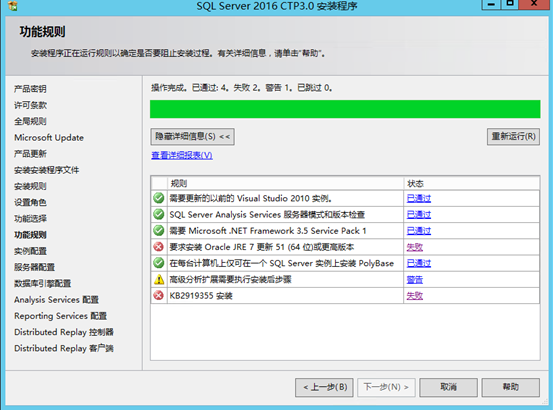Select the KB2919355 安装 rule text
553x415 pixels.
pyautogui.click(x=201, y=295)
